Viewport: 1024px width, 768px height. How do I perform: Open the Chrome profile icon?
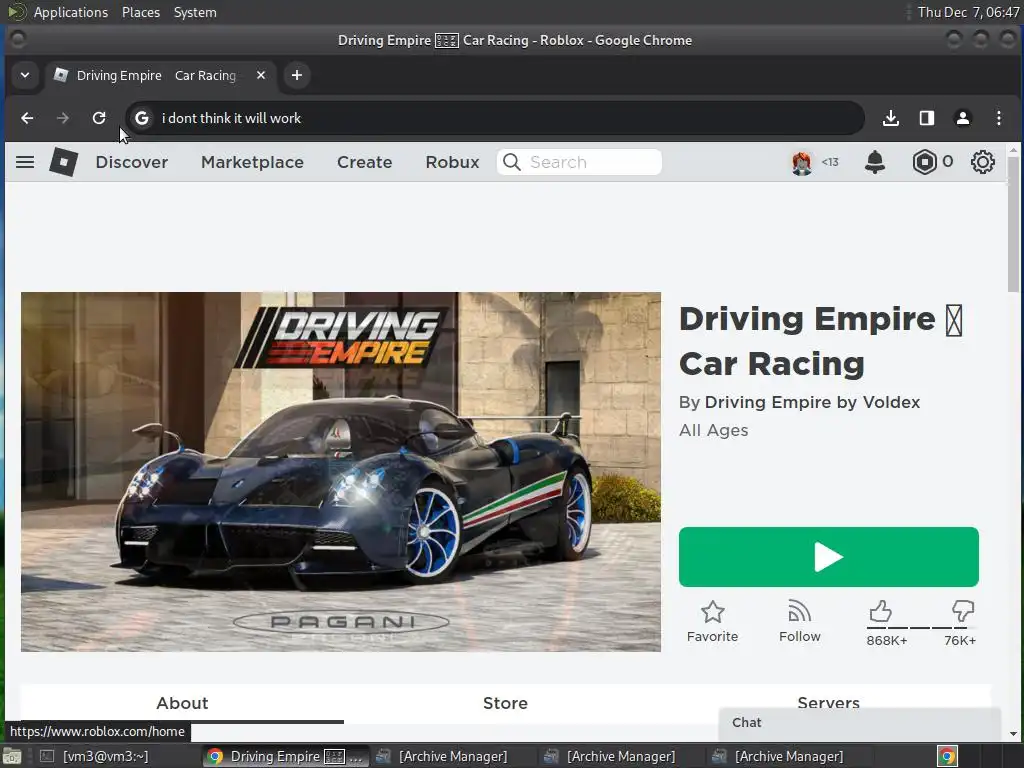pyautogui.click(x=962, y=118)
